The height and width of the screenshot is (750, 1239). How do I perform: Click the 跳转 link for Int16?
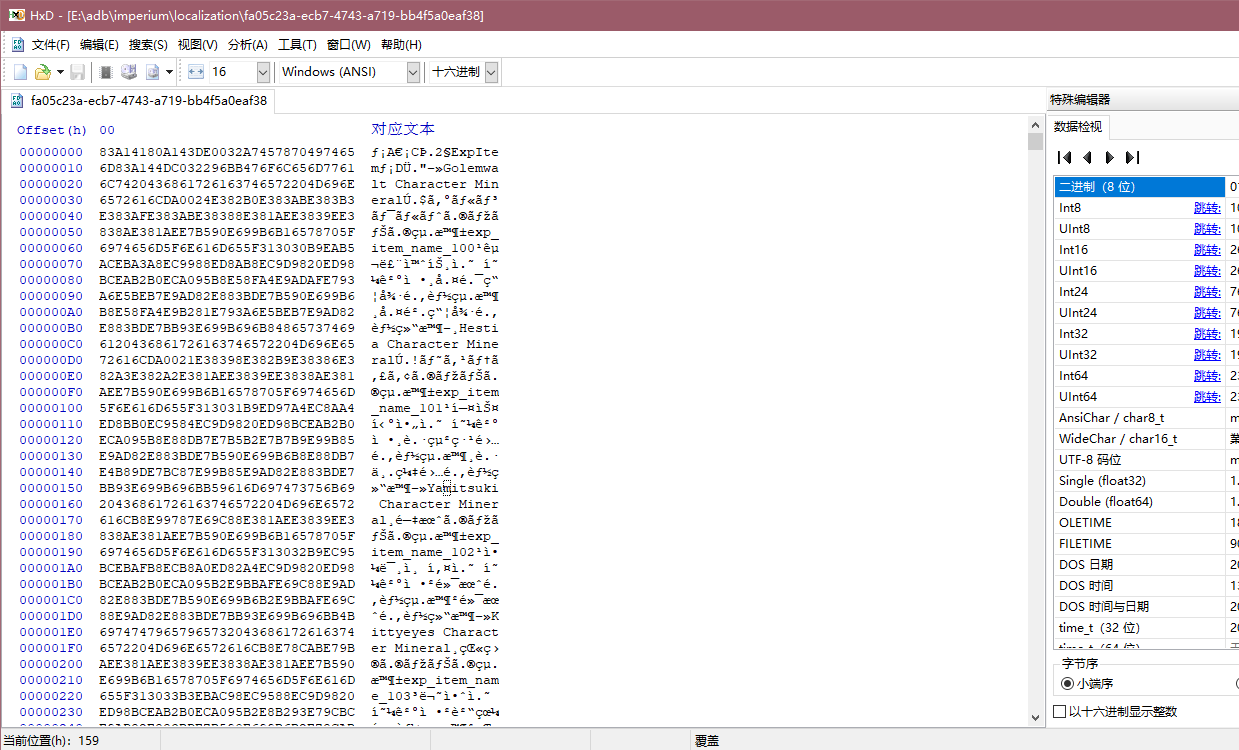(x=1207, y=250)
